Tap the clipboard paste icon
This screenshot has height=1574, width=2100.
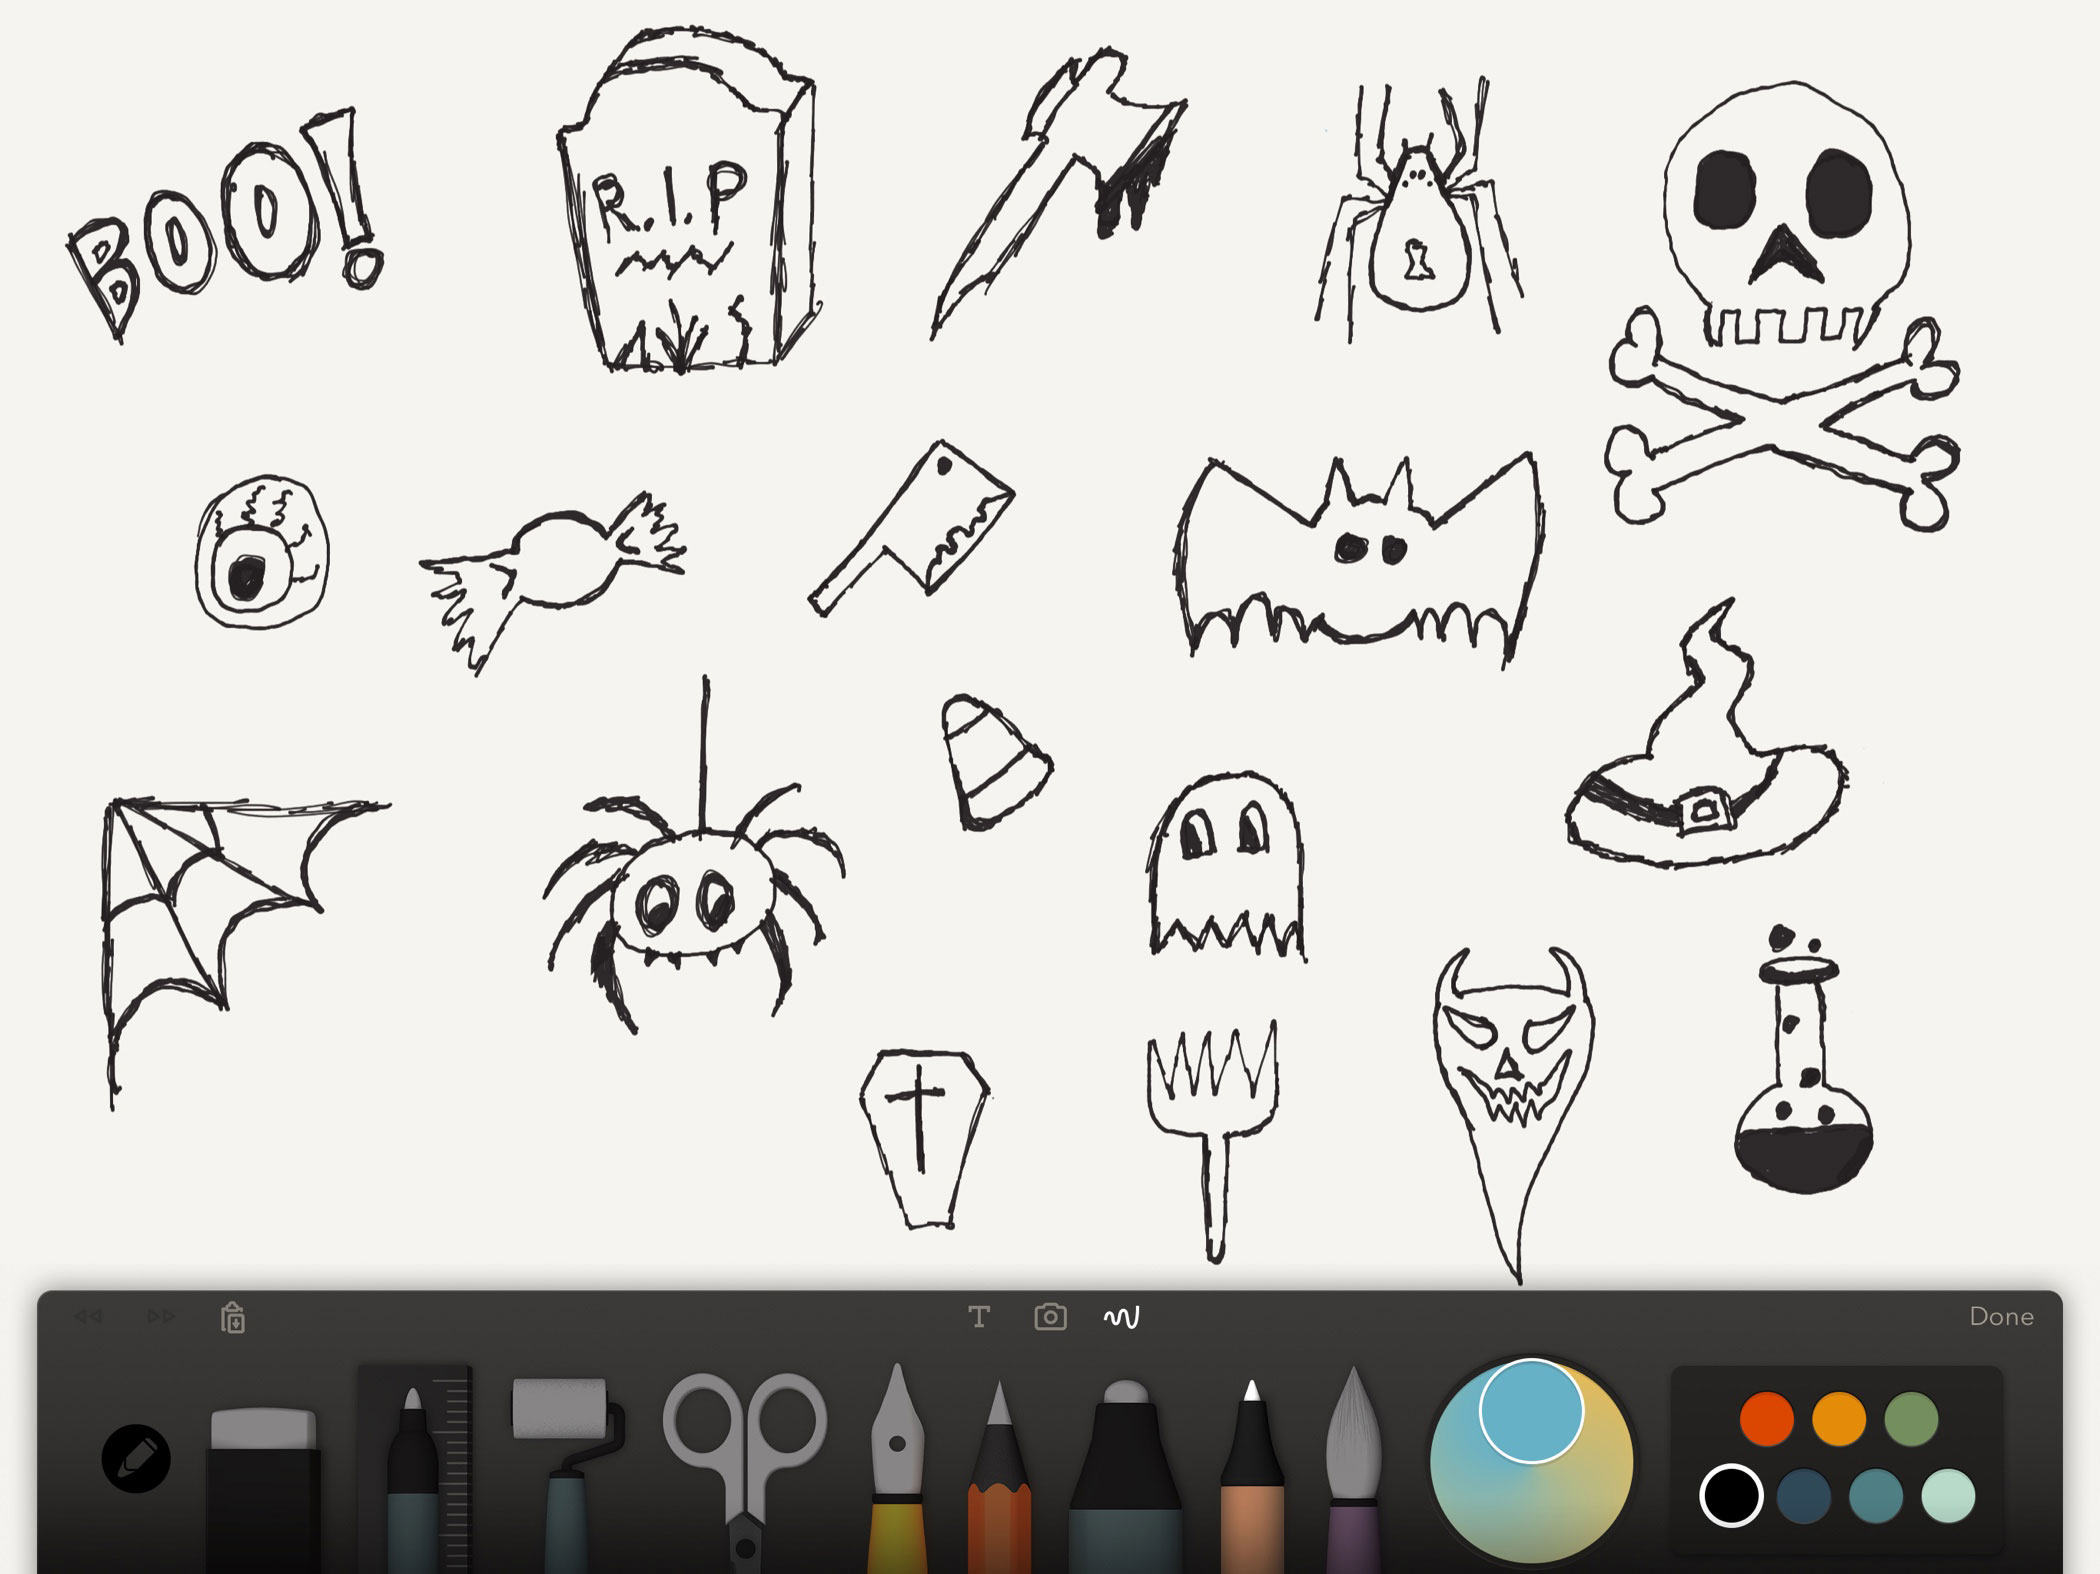coord(232,1317)
